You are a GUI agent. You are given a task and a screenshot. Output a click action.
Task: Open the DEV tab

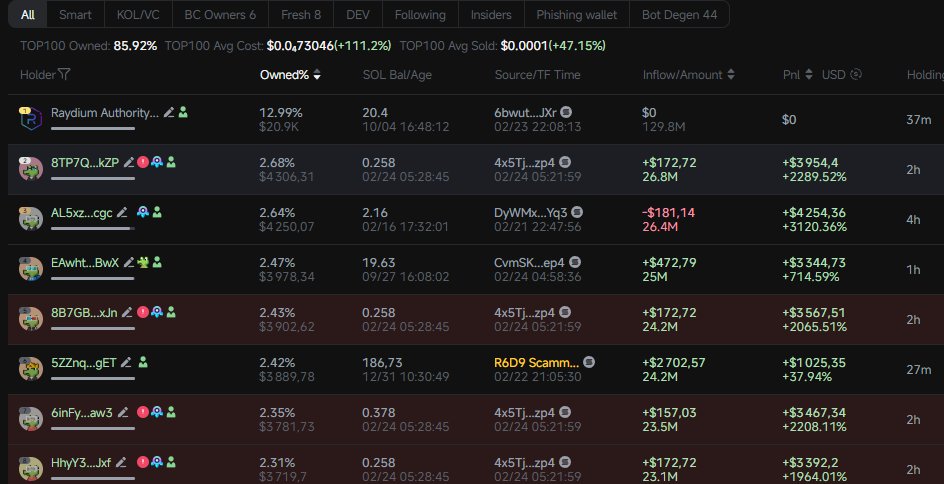(358, 14)
